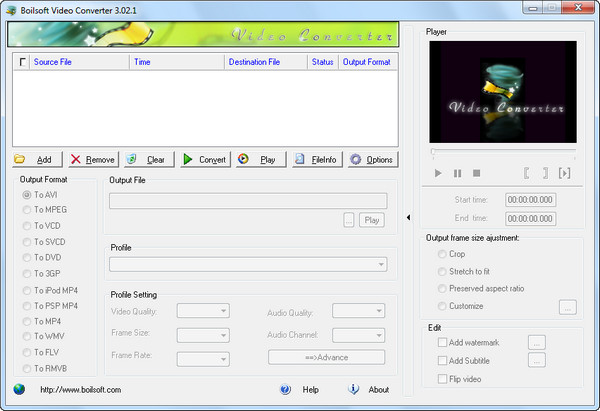This screenshot has height=411, width=600.
Task: Open Help from the bottom bar
Action: 285,390
